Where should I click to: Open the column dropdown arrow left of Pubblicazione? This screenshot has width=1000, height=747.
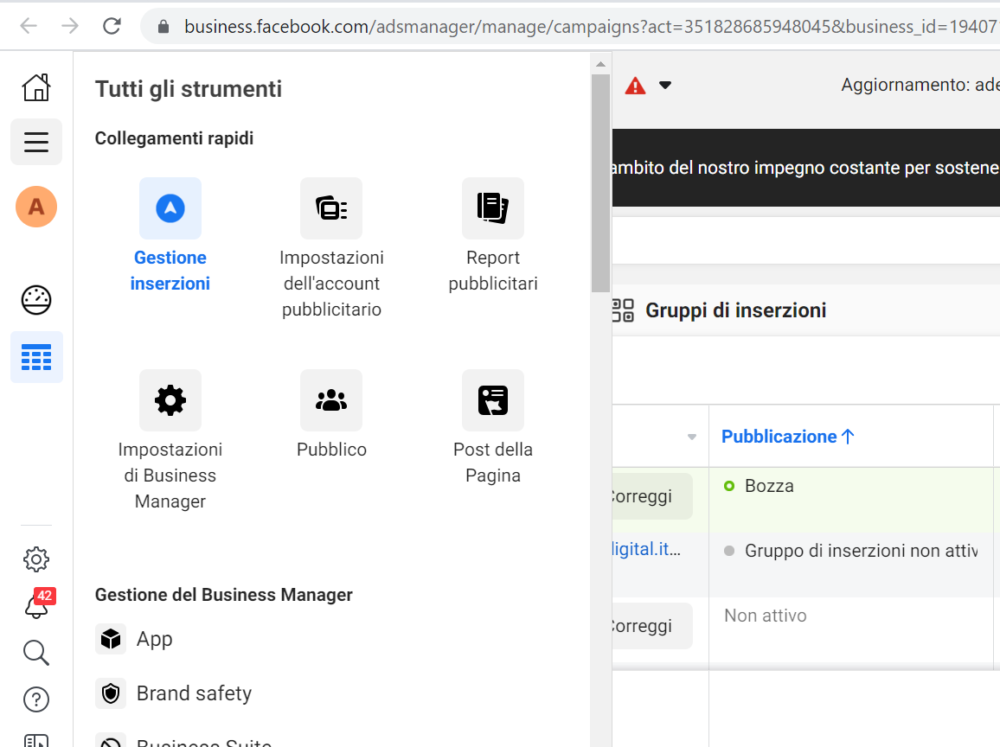[692, 437]
